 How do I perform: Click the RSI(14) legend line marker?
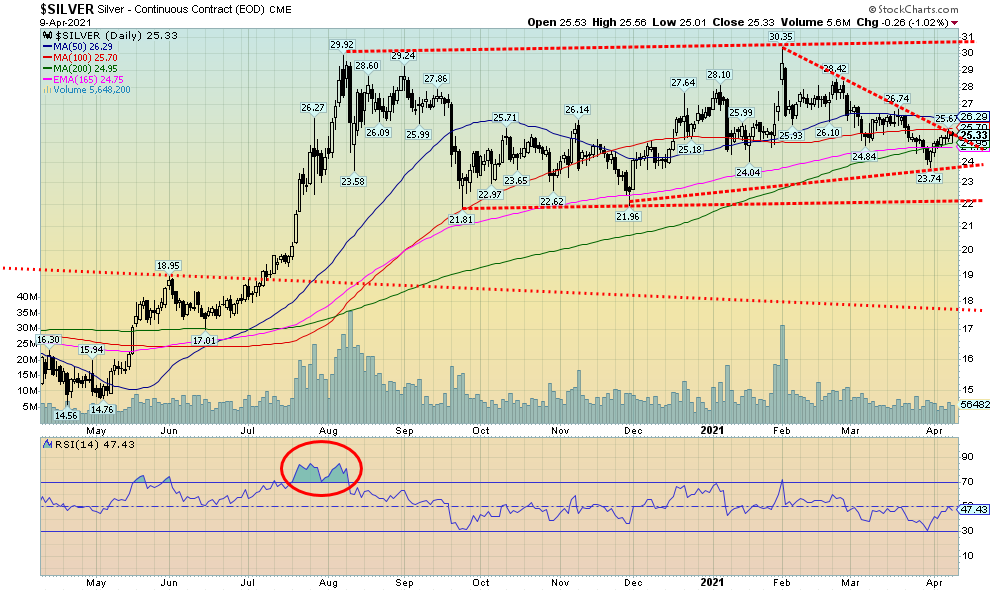(48, 442)
